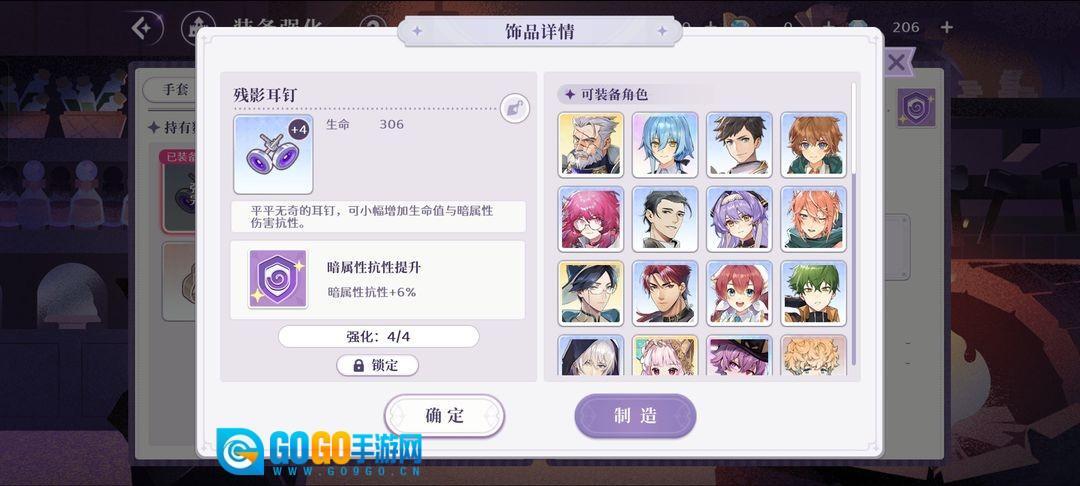Click the purple shield icon at far right
1080x486 pixels.
pyautogui.click(x=916, y=108)
